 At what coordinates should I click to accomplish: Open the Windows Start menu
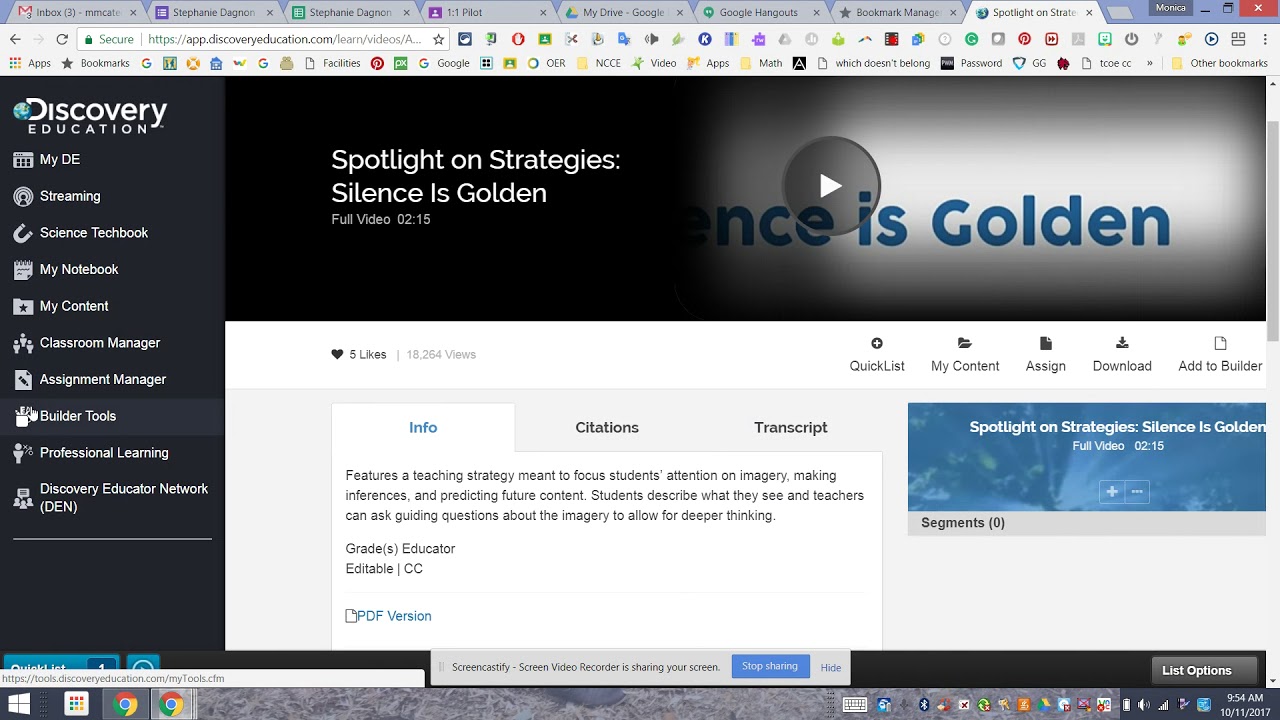[x=19, y=704]
